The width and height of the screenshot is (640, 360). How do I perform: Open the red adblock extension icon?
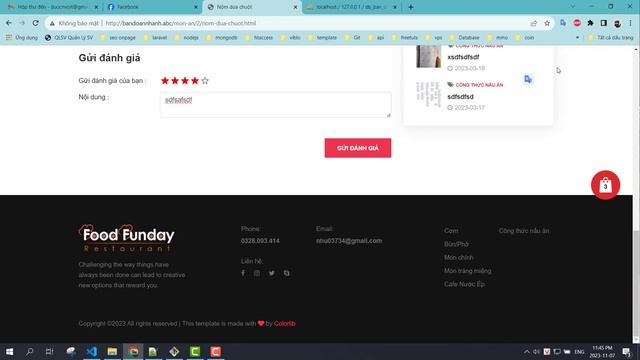click(577, 23)
